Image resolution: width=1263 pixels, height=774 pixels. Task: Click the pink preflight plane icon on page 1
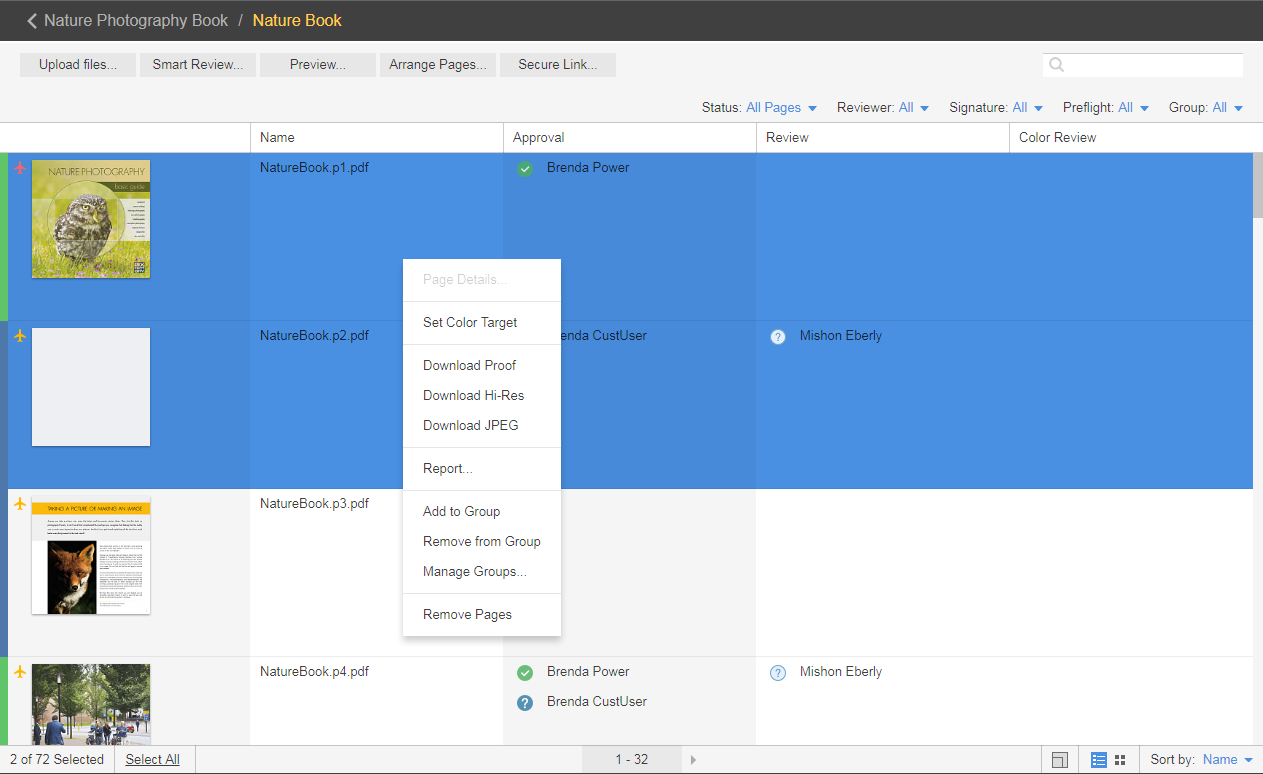coord(19,168)
